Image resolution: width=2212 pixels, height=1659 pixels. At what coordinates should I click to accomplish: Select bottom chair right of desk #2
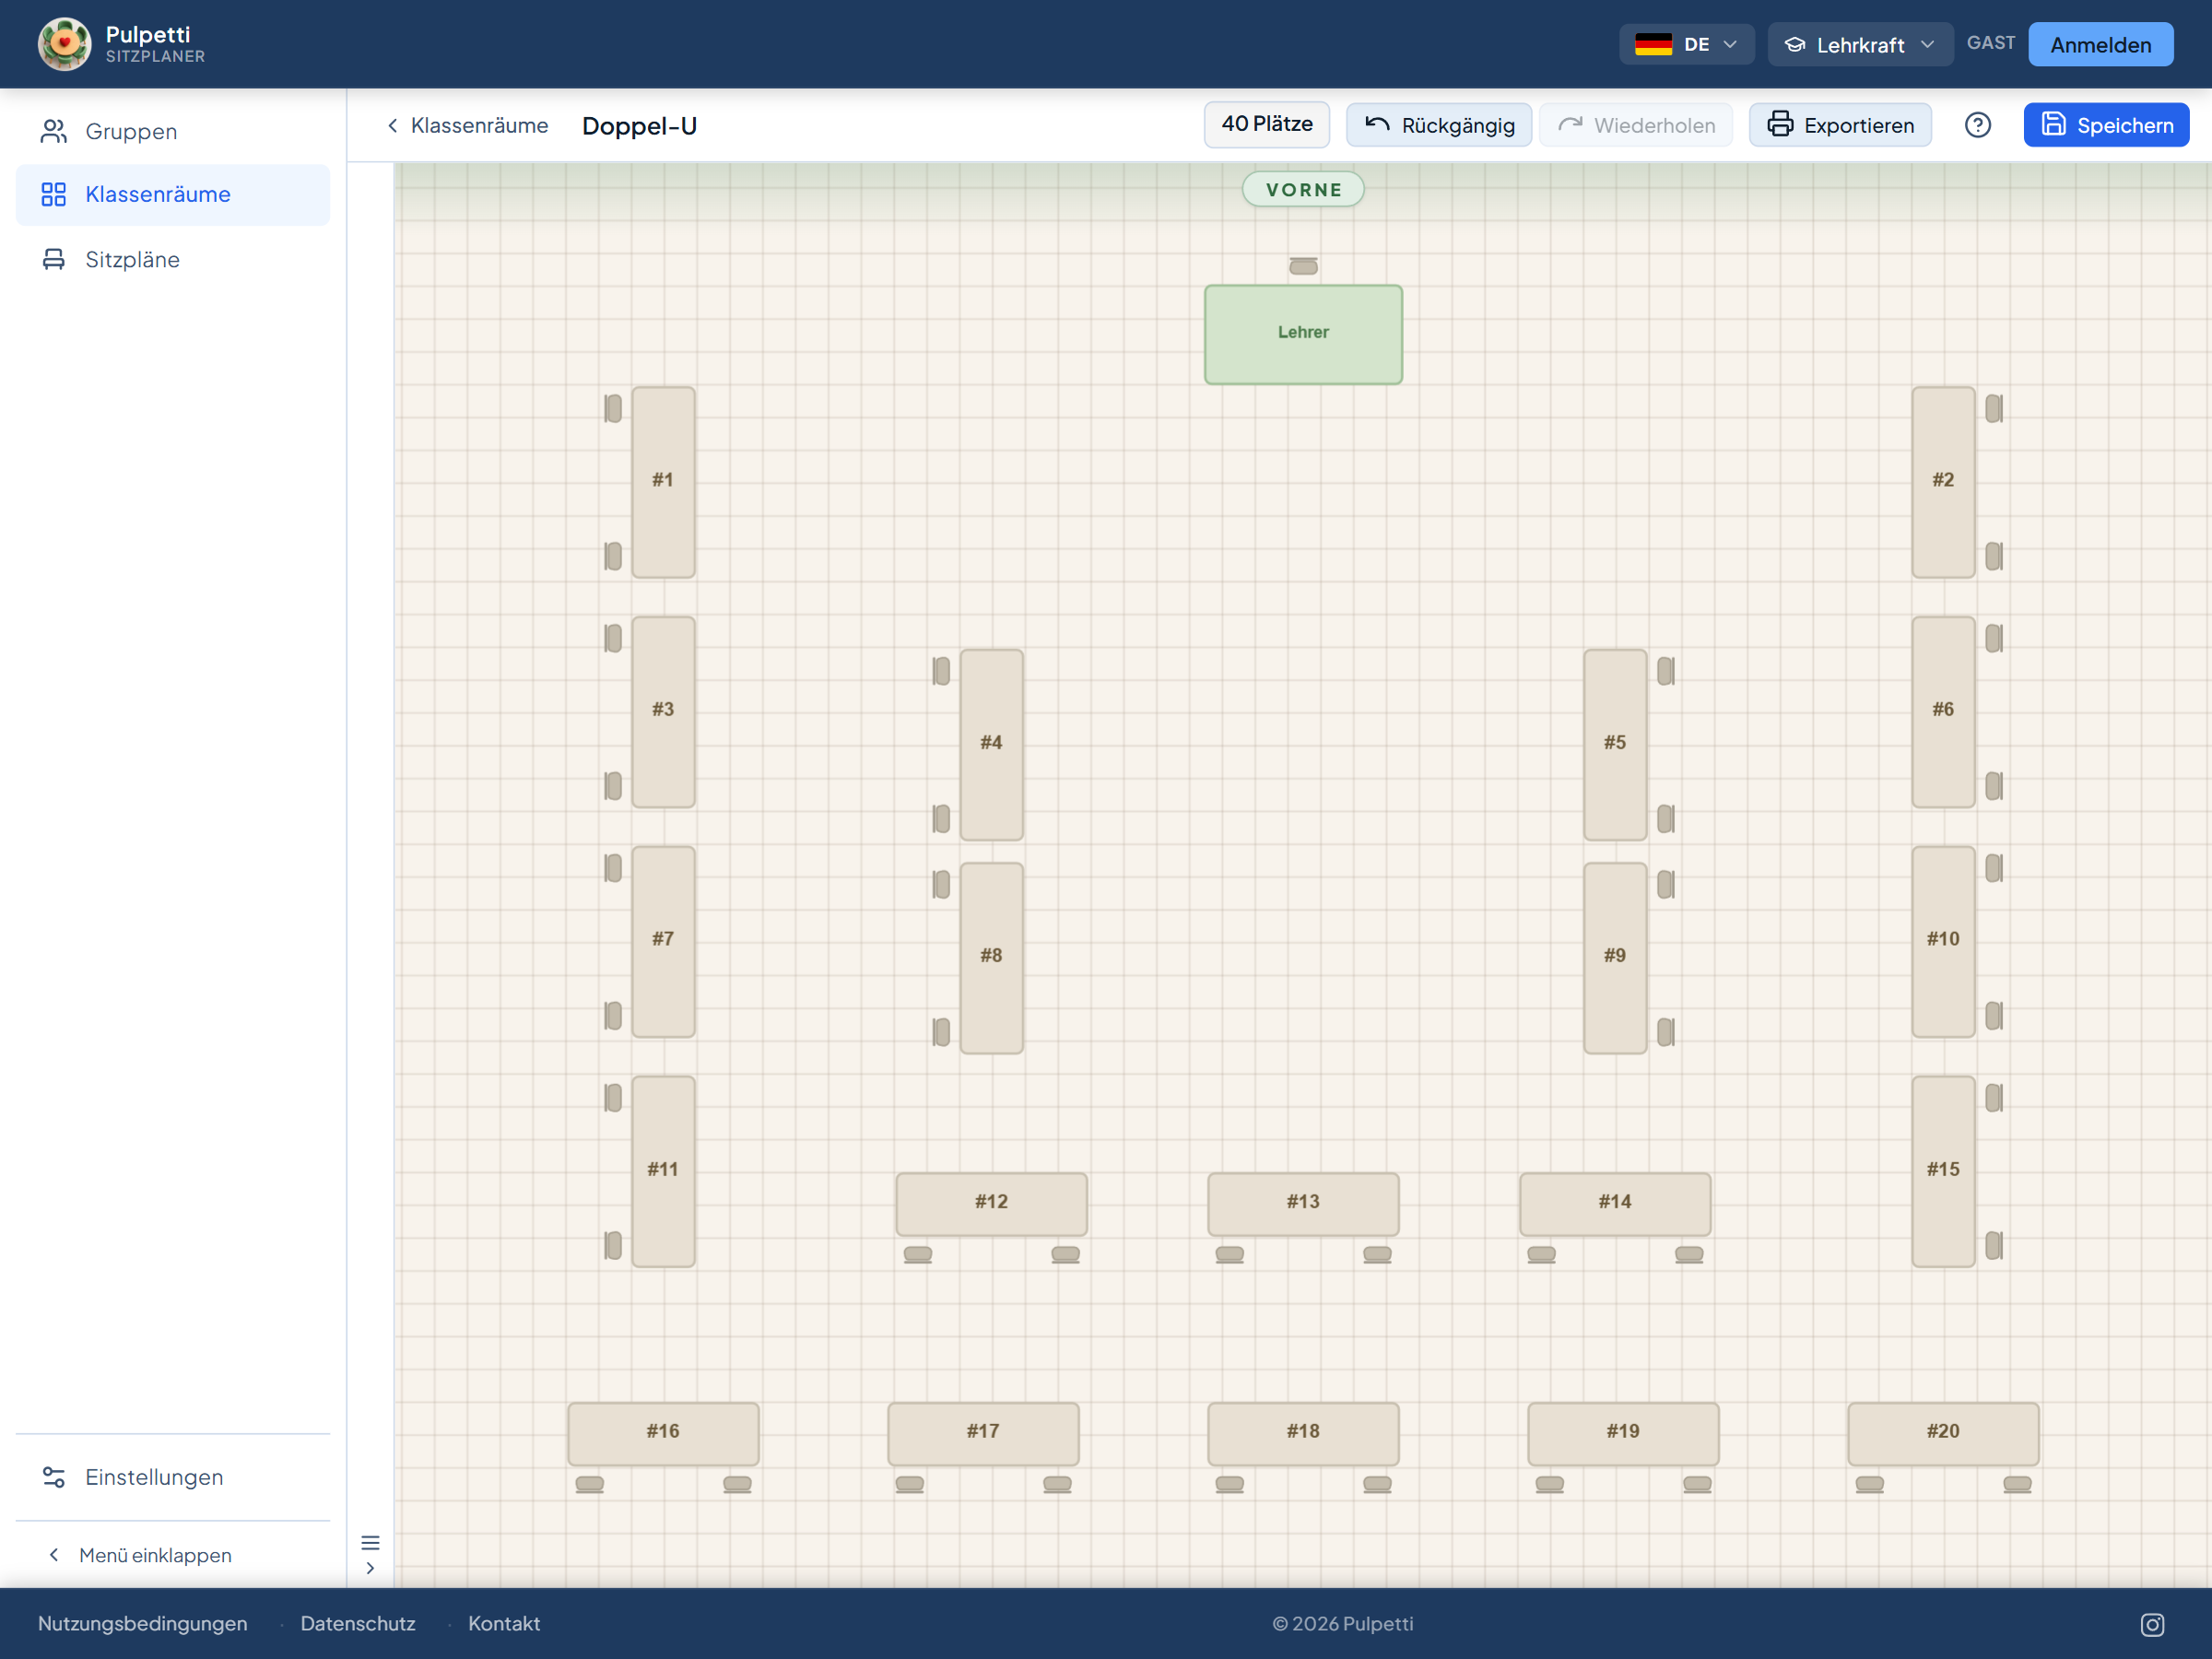pos(1993,556)
